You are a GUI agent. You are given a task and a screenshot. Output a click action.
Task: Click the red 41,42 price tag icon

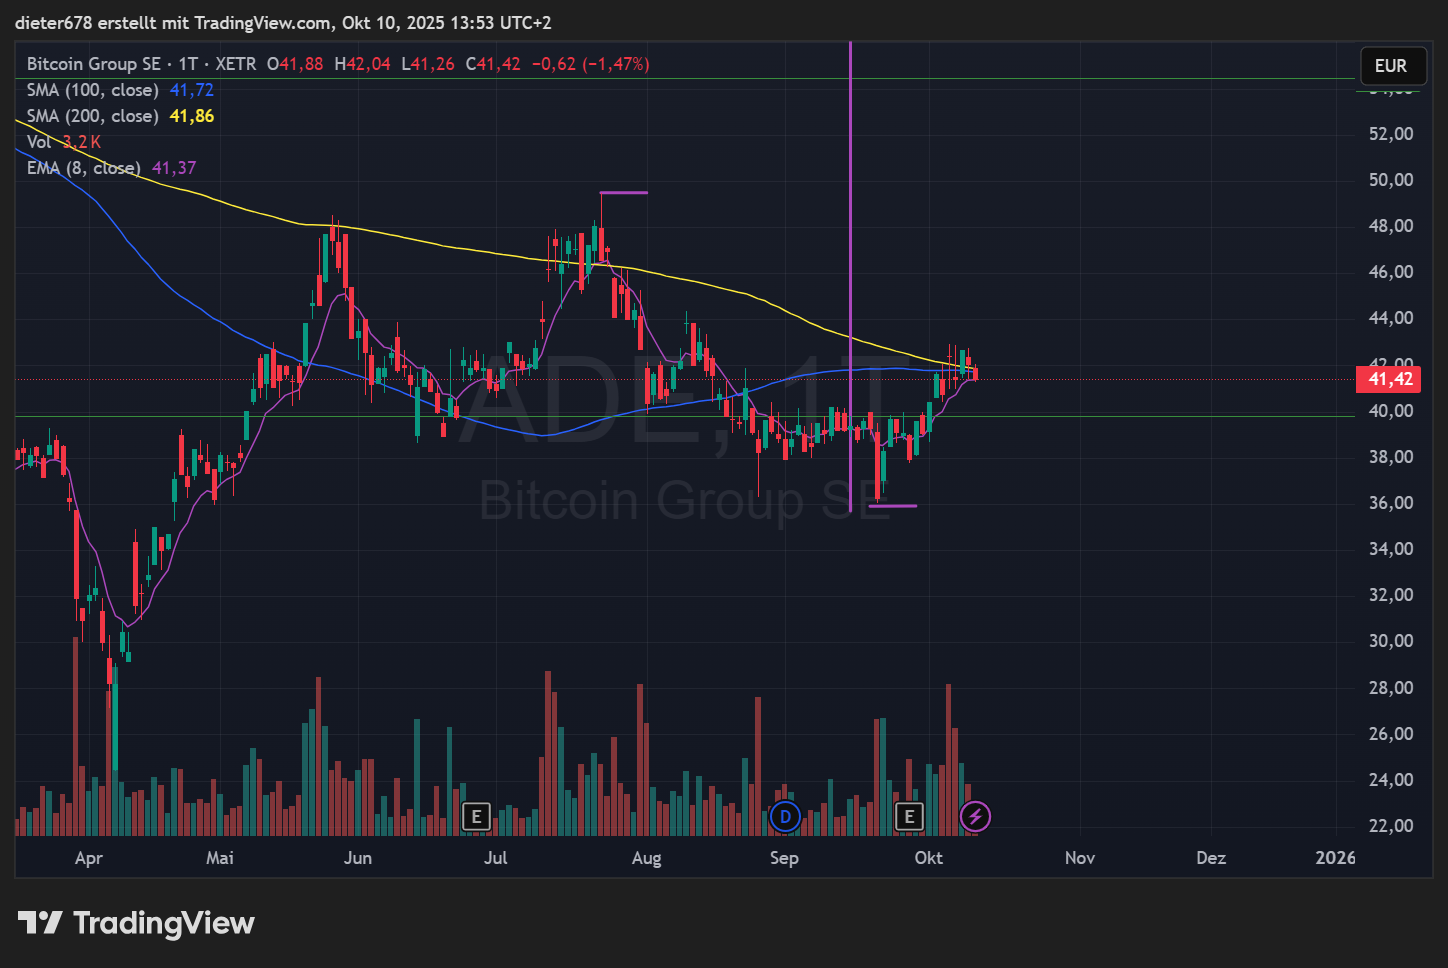[1388, 379]
